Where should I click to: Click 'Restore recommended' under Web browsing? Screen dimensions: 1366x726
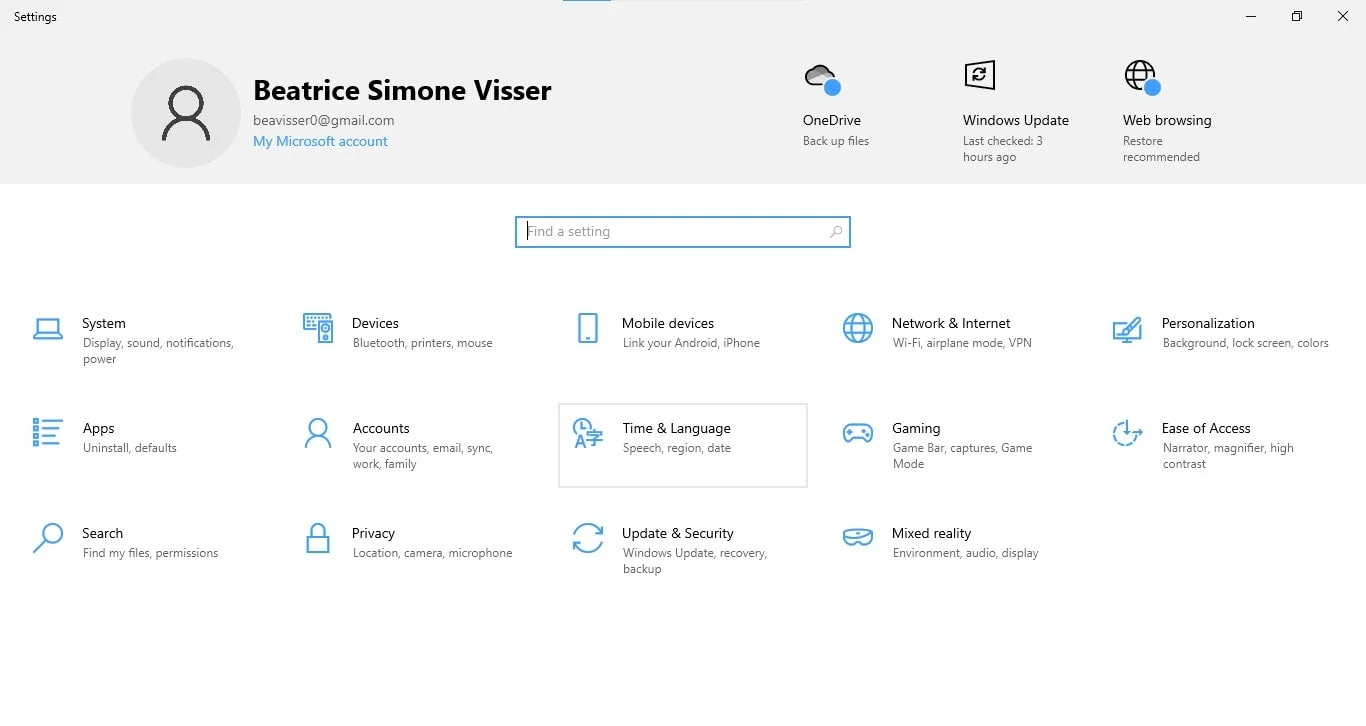pyautogui.click(x=1161, y=149)
